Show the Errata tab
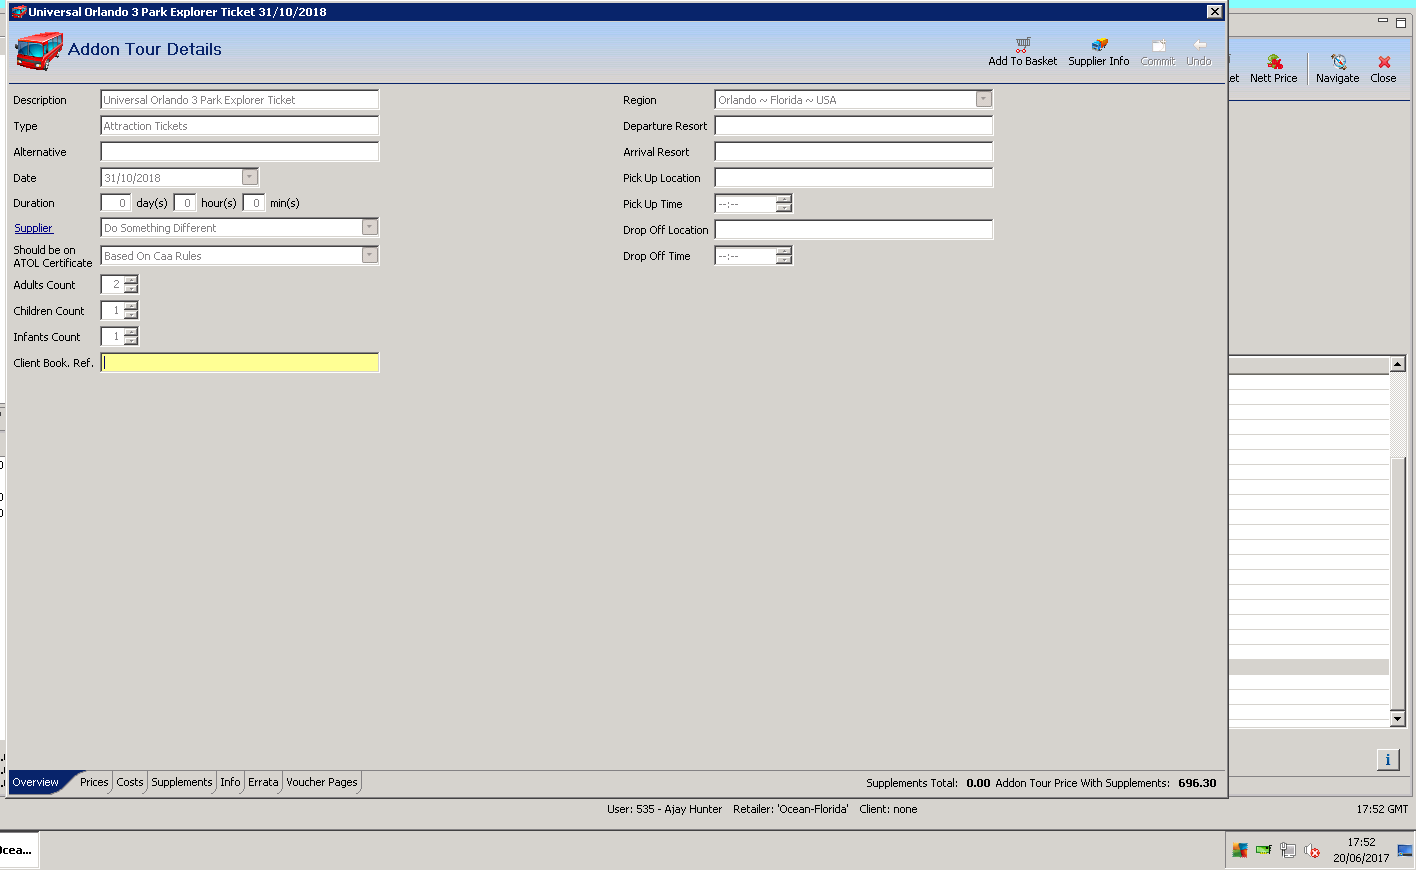The width and height of the screenshot is (1416, 870). coord(263,782)
